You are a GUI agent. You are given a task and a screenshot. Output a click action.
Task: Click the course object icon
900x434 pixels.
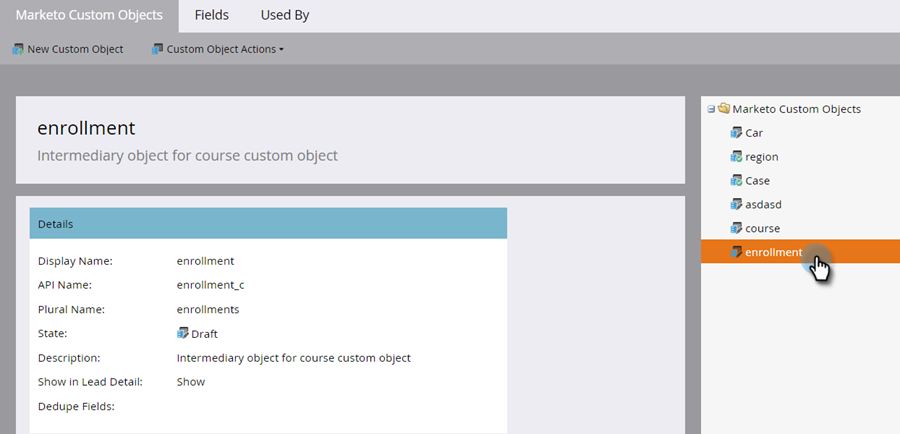(x=737, y=228)
